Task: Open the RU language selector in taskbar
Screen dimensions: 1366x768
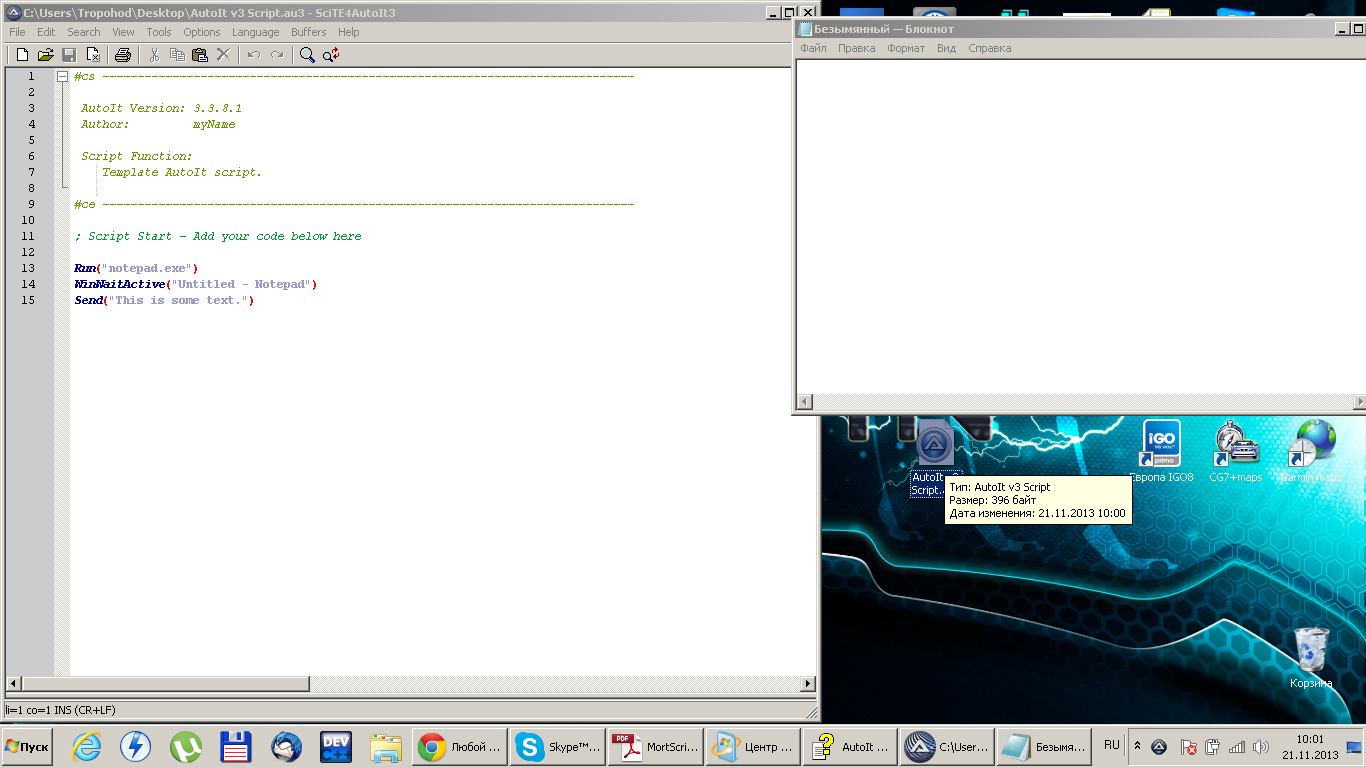Action: 1112,745
